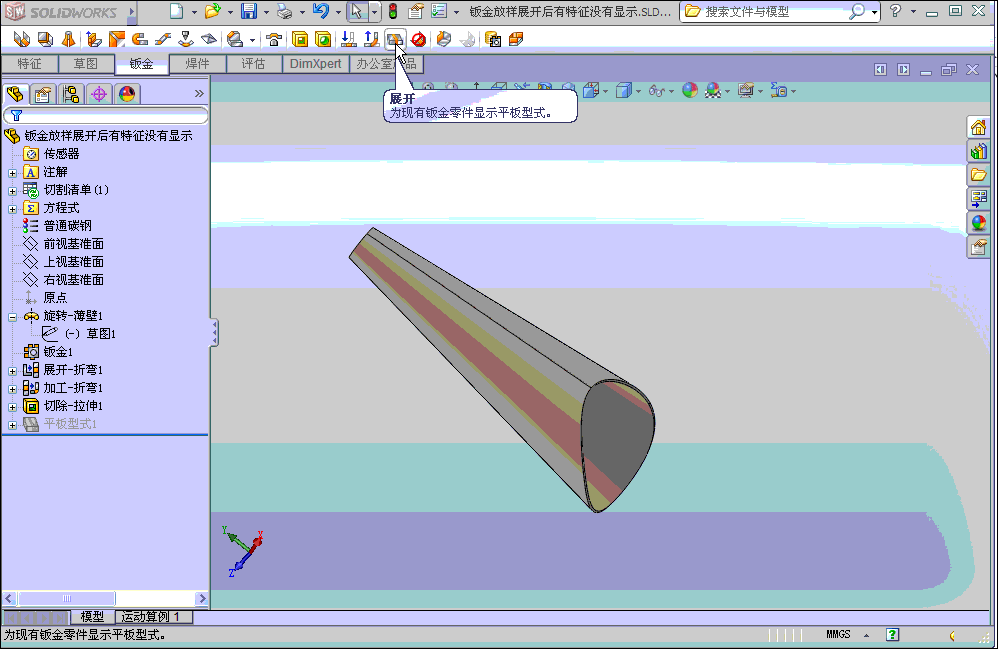Click the Rebuild traffic light icon
This screenshot has height=649, width=998.
tap(393, 11)
